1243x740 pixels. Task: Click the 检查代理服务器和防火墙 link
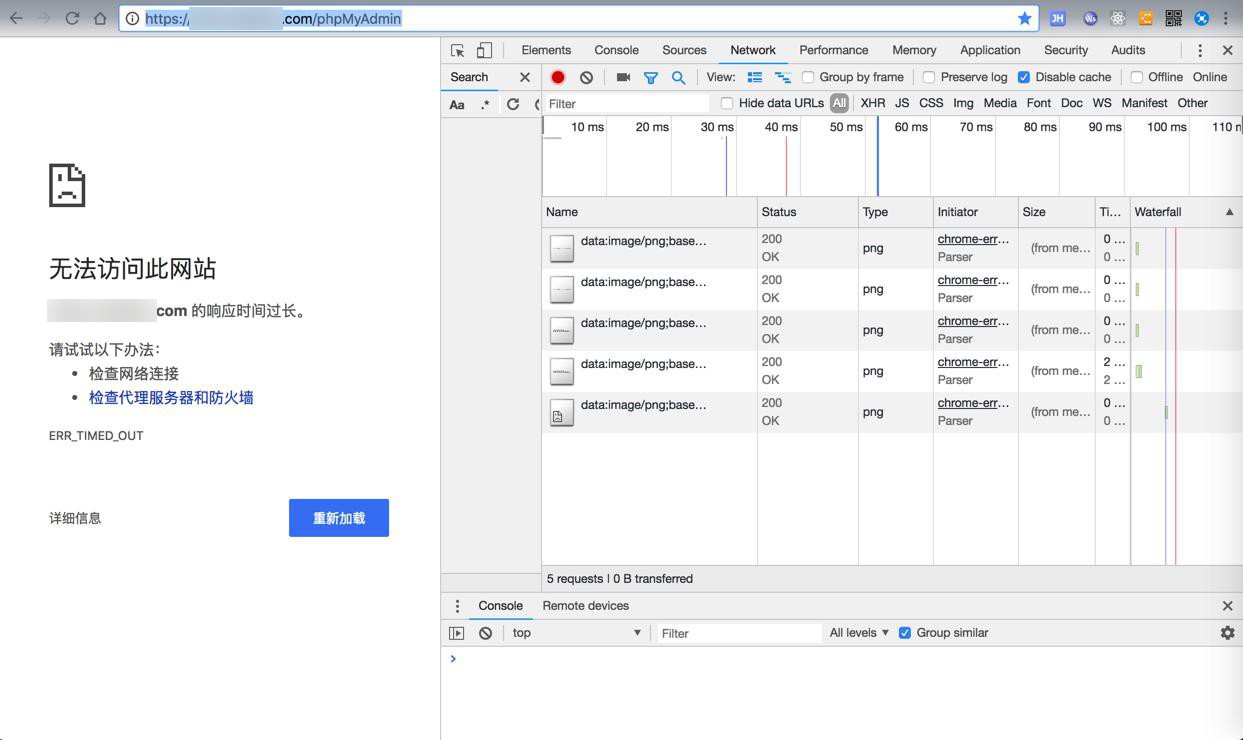pyautogui.click(x=171, y=397)
